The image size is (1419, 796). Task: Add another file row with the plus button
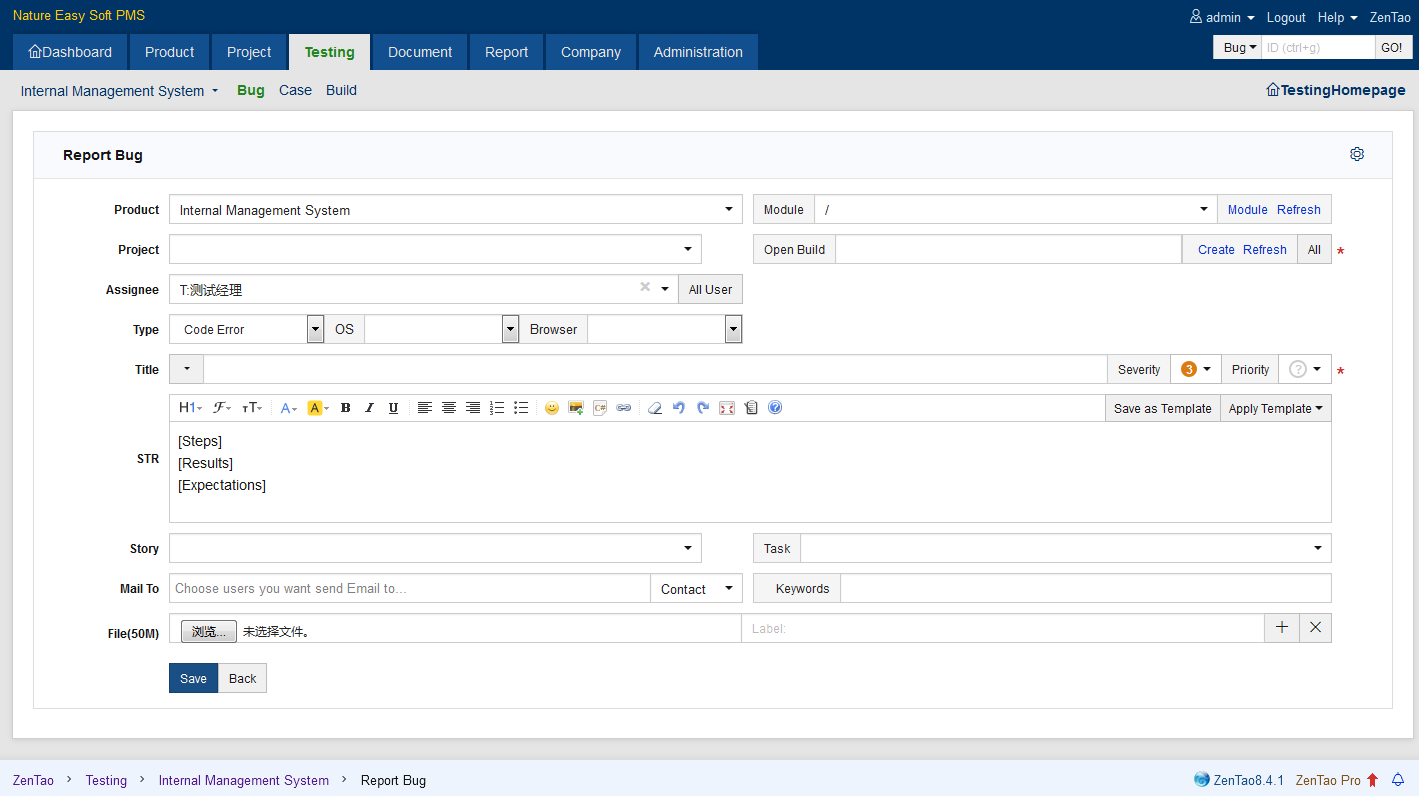[1282, 628]
